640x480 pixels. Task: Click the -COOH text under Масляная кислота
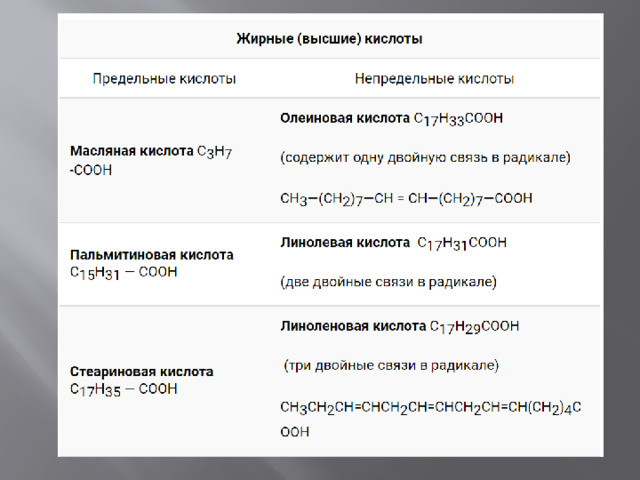point(91,170)
